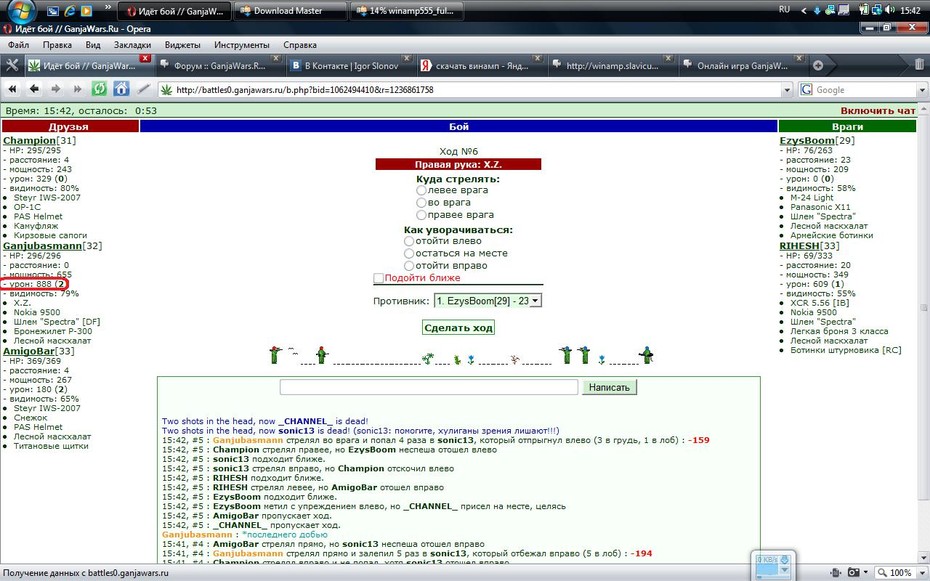Image resolution: width=930 pixels, height=581 pixels.
Task: Open the EzysBoom enemy profile link
Action: (x=807, y=141)
